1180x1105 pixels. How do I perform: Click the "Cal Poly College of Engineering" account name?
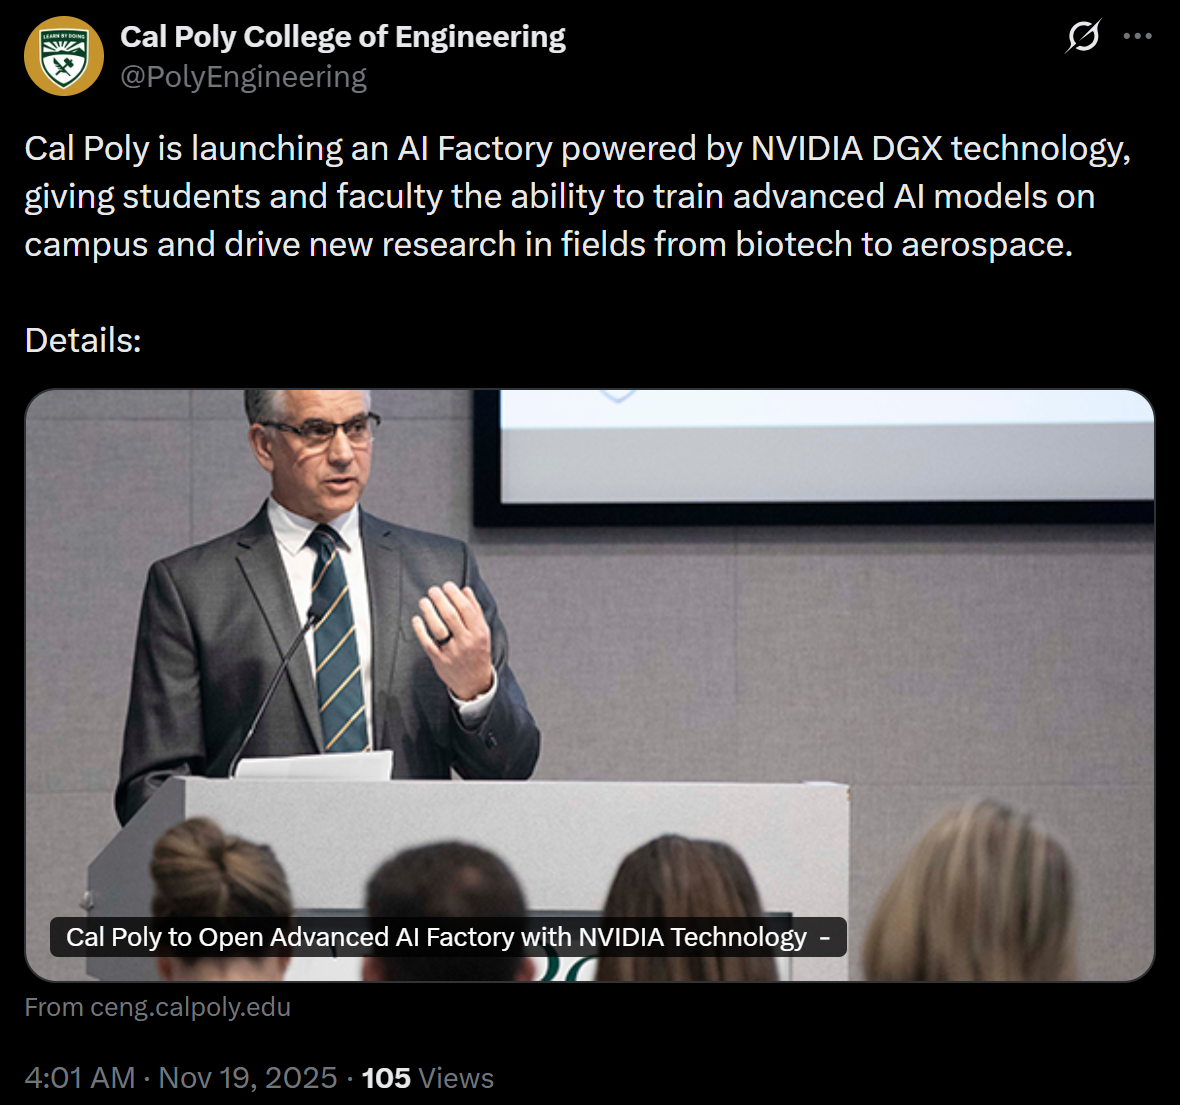343,36
